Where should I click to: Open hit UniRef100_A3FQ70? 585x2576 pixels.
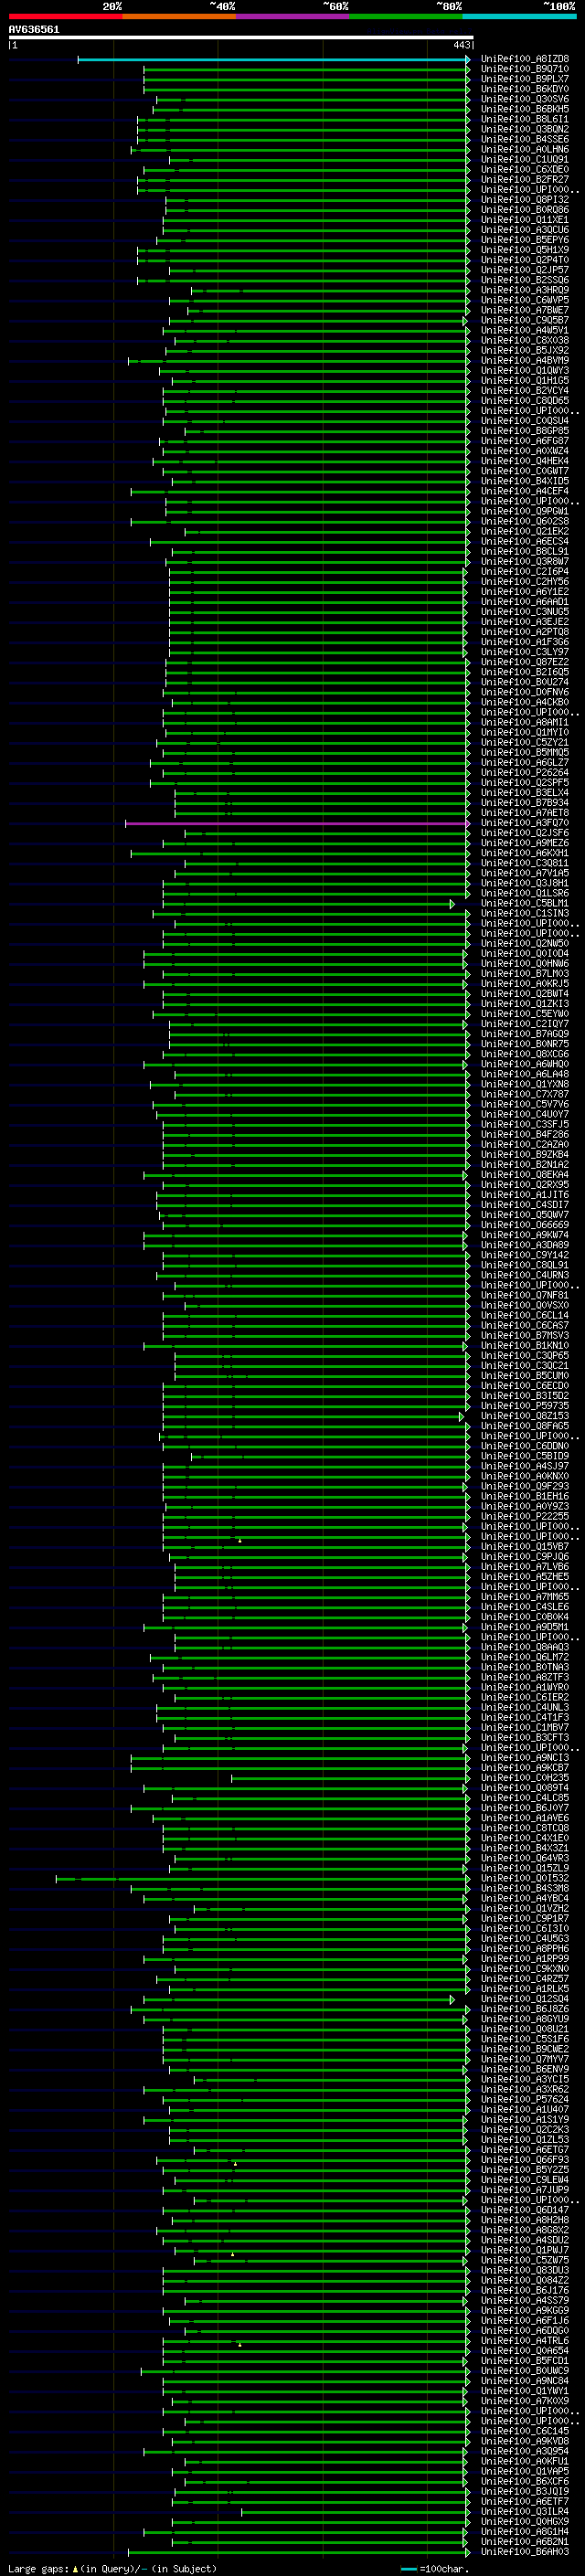click(x=525, y=823)
